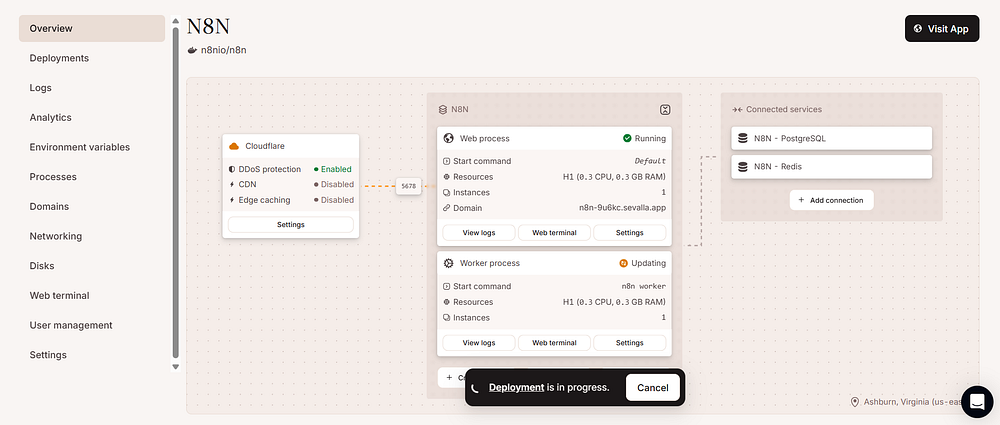Click the Web process globe icon

pyautogui.click(x=449, y=138)
